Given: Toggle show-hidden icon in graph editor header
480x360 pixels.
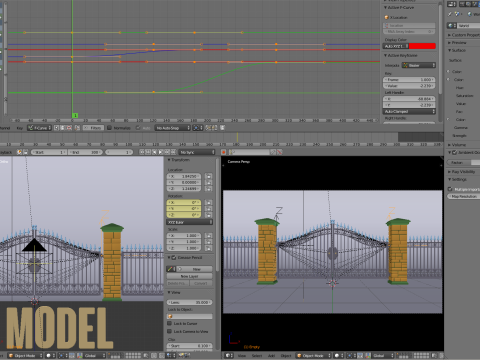Looking at the screenshot, I should point(63,128).
